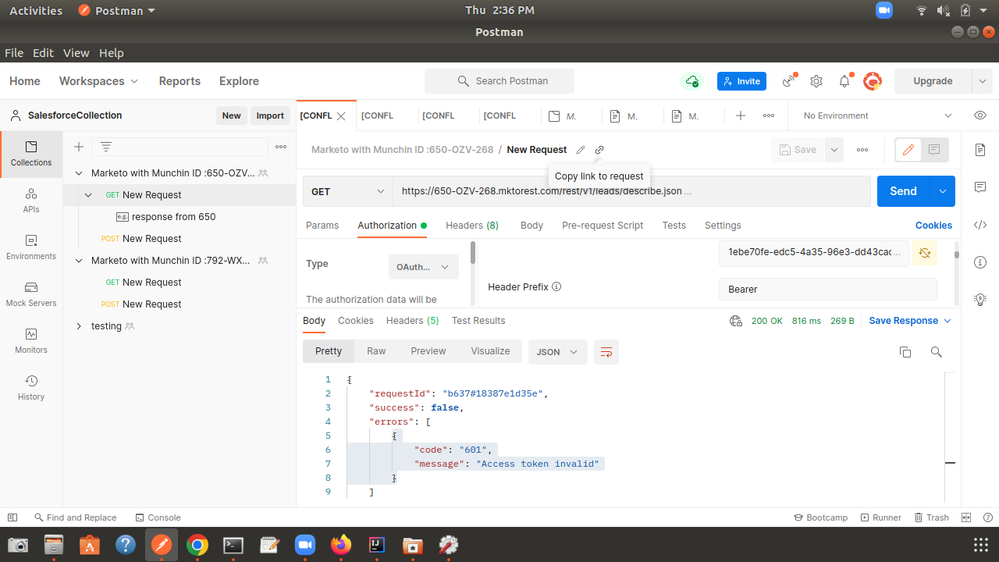Switch to comment mode toggle

[935, 150]
